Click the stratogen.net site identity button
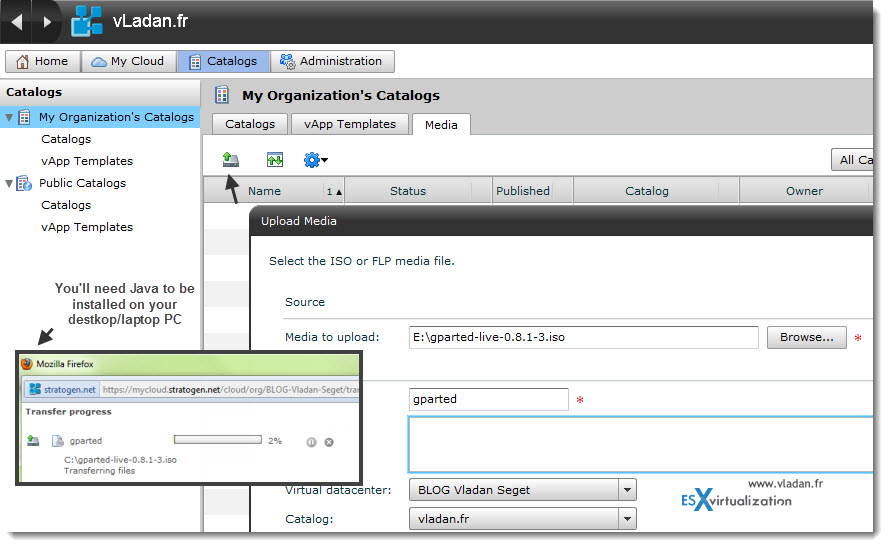Image resolution: width=888 pixels, height=547 pixels. point(62,390)
